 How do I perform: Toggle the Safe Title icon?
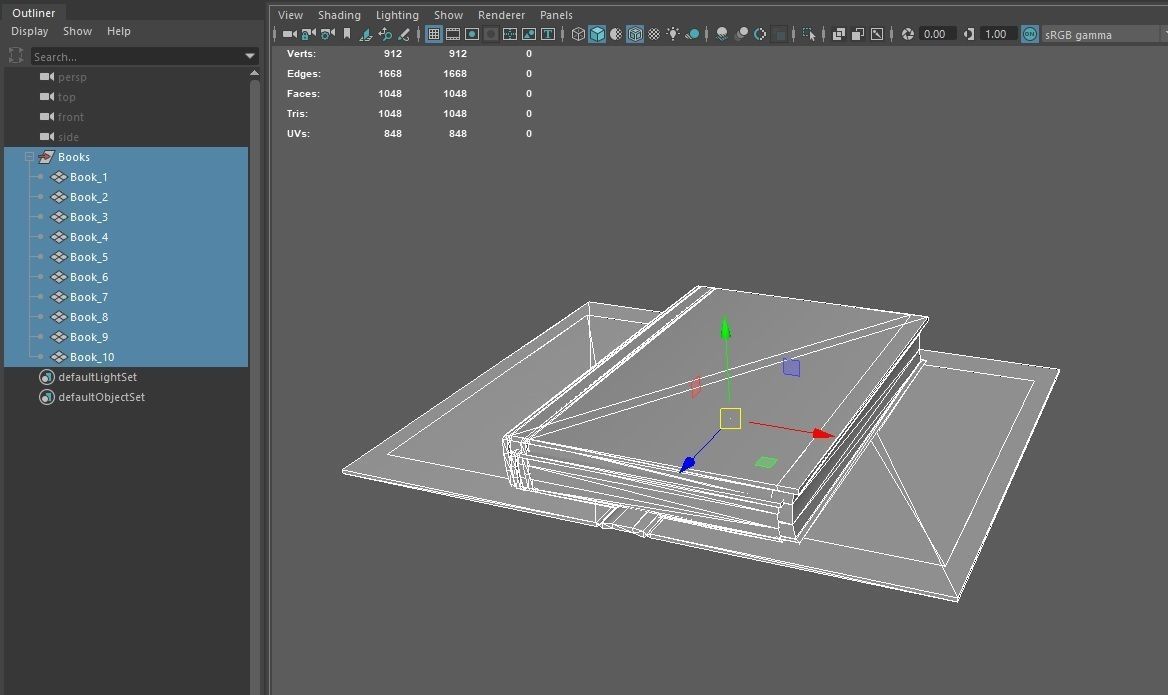click(548, 34)
